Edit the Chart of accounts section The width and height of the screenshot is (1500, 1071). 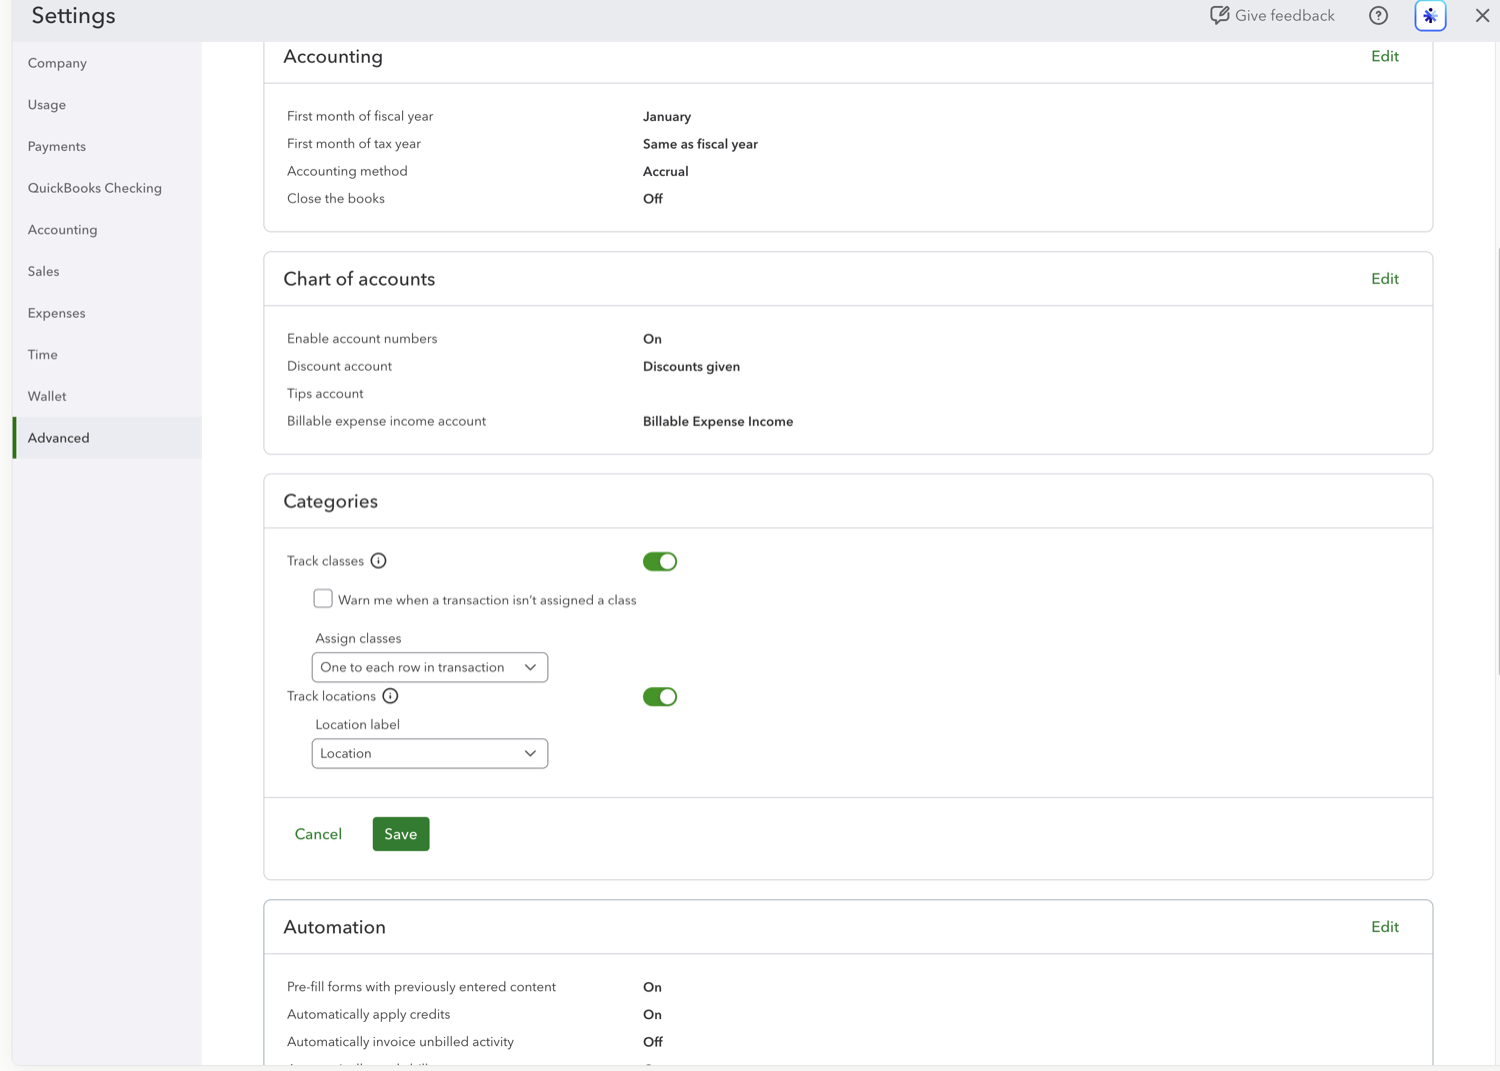click(1385, 279)
